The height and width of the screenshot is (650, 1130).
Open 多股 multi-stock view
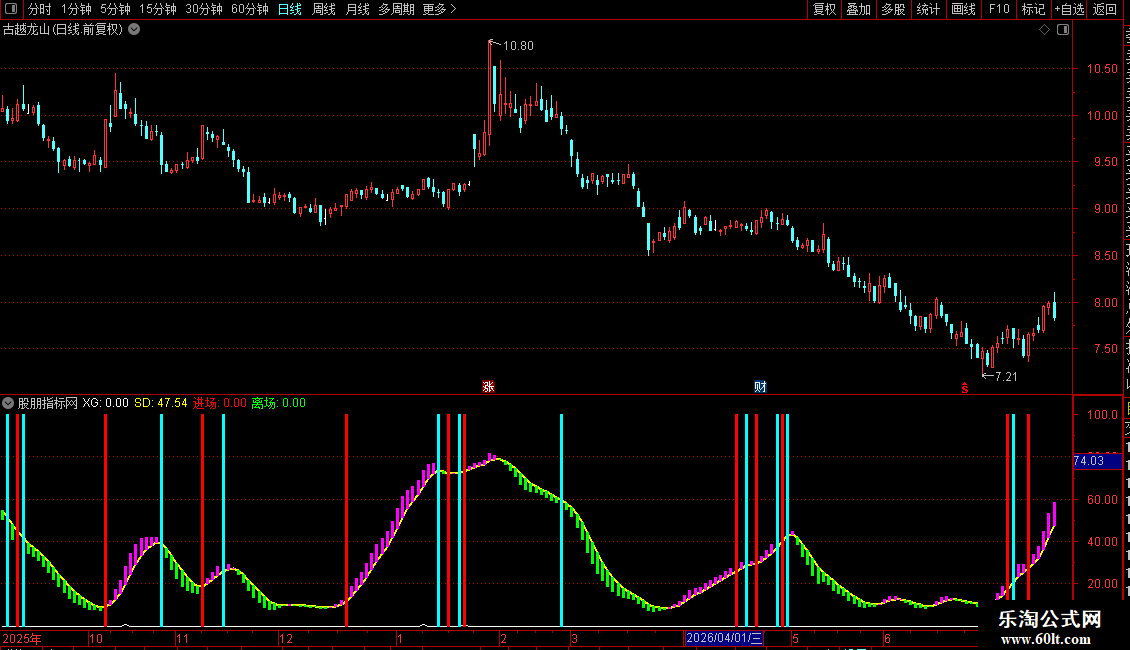tap(893, 9)
